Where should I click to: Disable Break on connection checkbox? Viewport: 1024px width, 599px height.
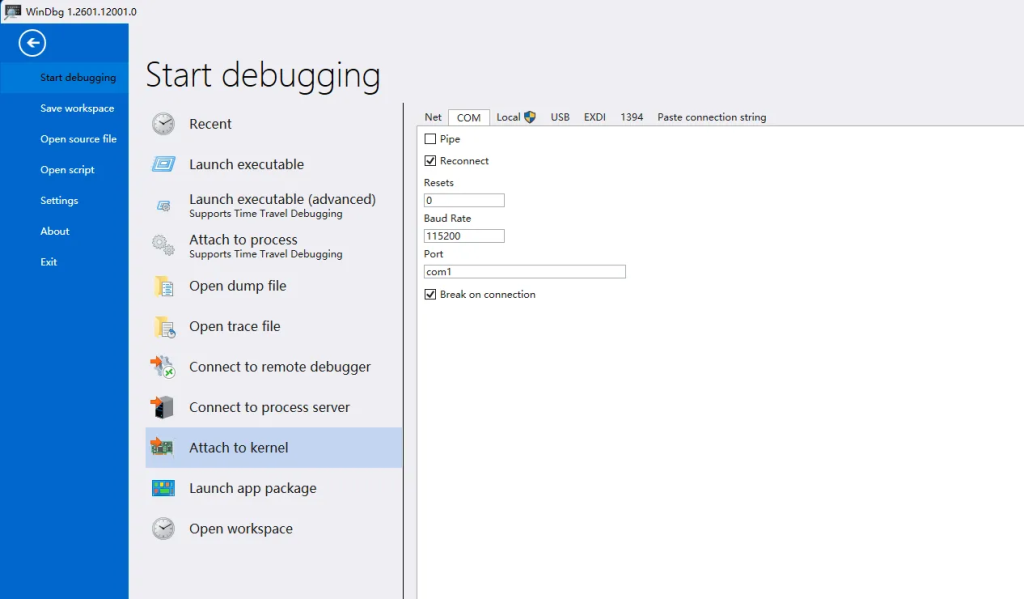click(430, 295)
